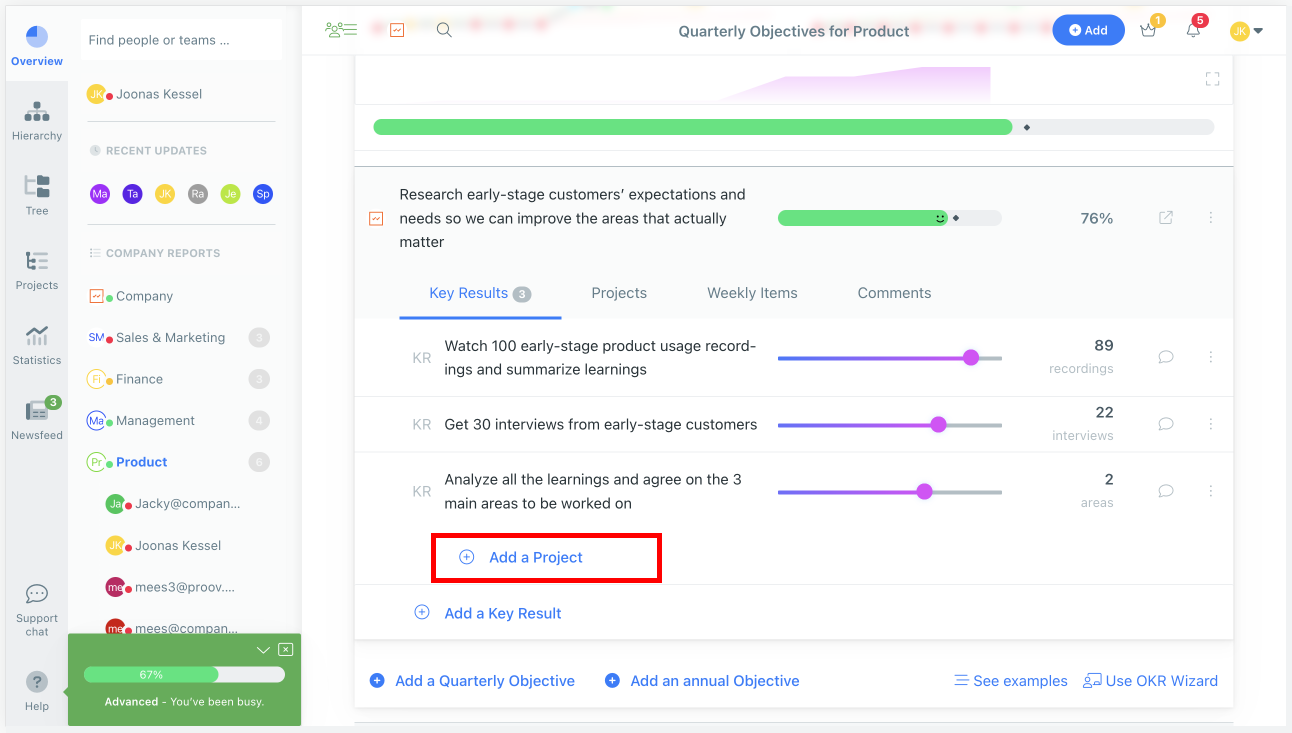Collapse the green progress tip popup
The height and width of the screenshot is (733, 1292).
point(263,649)
